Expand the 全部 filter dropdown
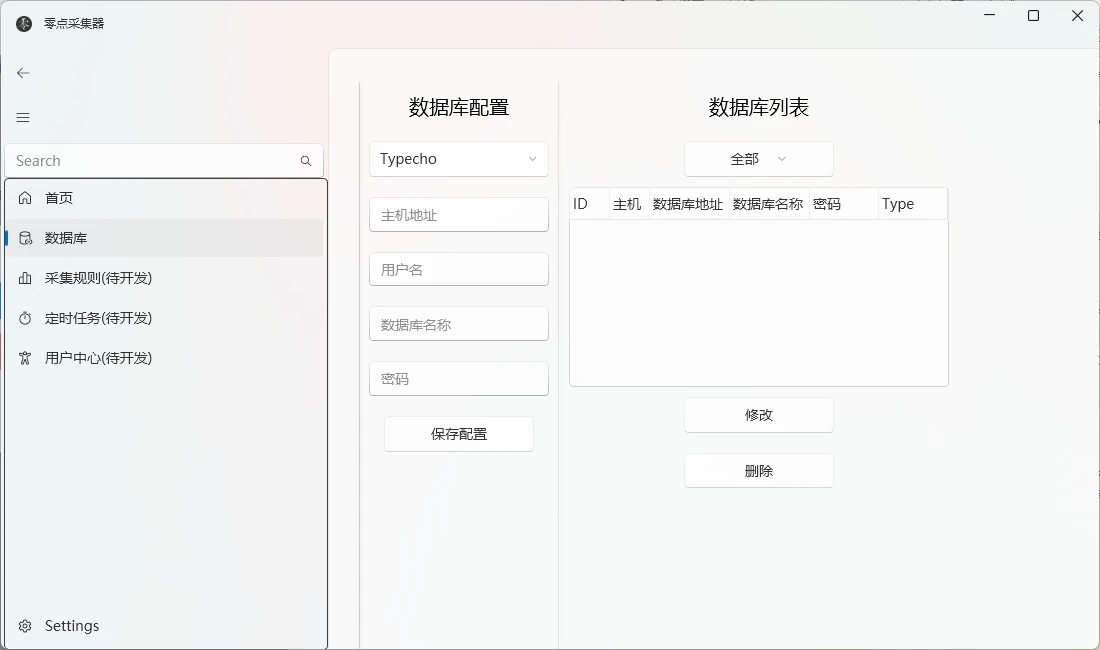 pos(759,159)
